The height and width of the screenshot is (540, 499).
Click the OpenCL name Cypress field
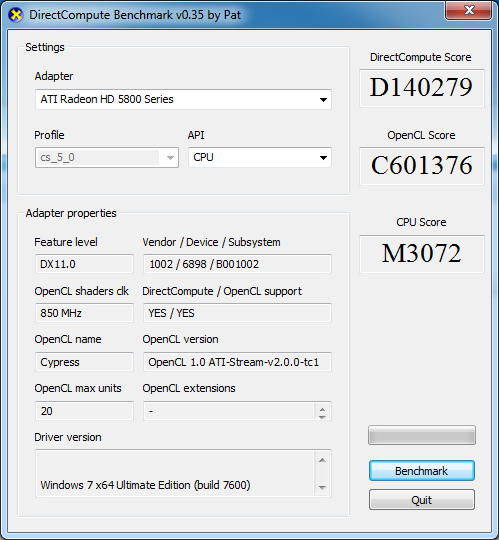click(84, 362)
